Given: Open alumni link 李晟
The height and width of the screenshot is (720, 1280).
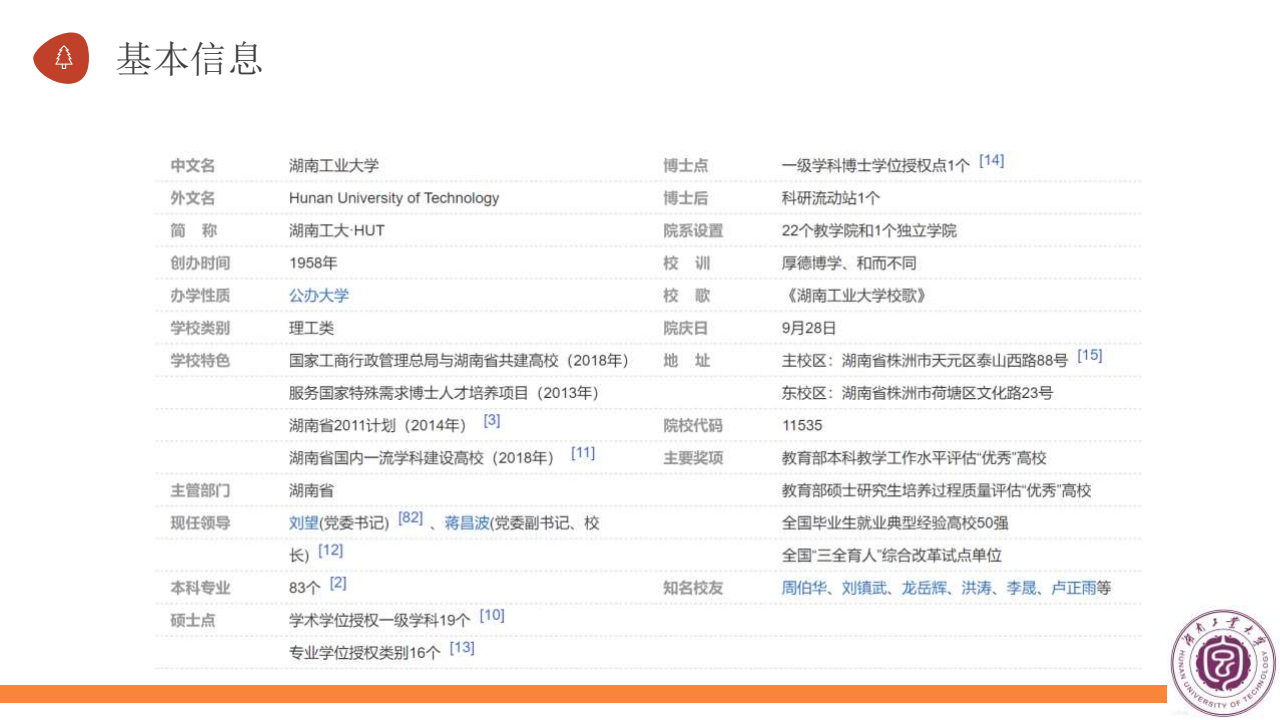Looking at the screenshot, I should [x=1020, y=588].
